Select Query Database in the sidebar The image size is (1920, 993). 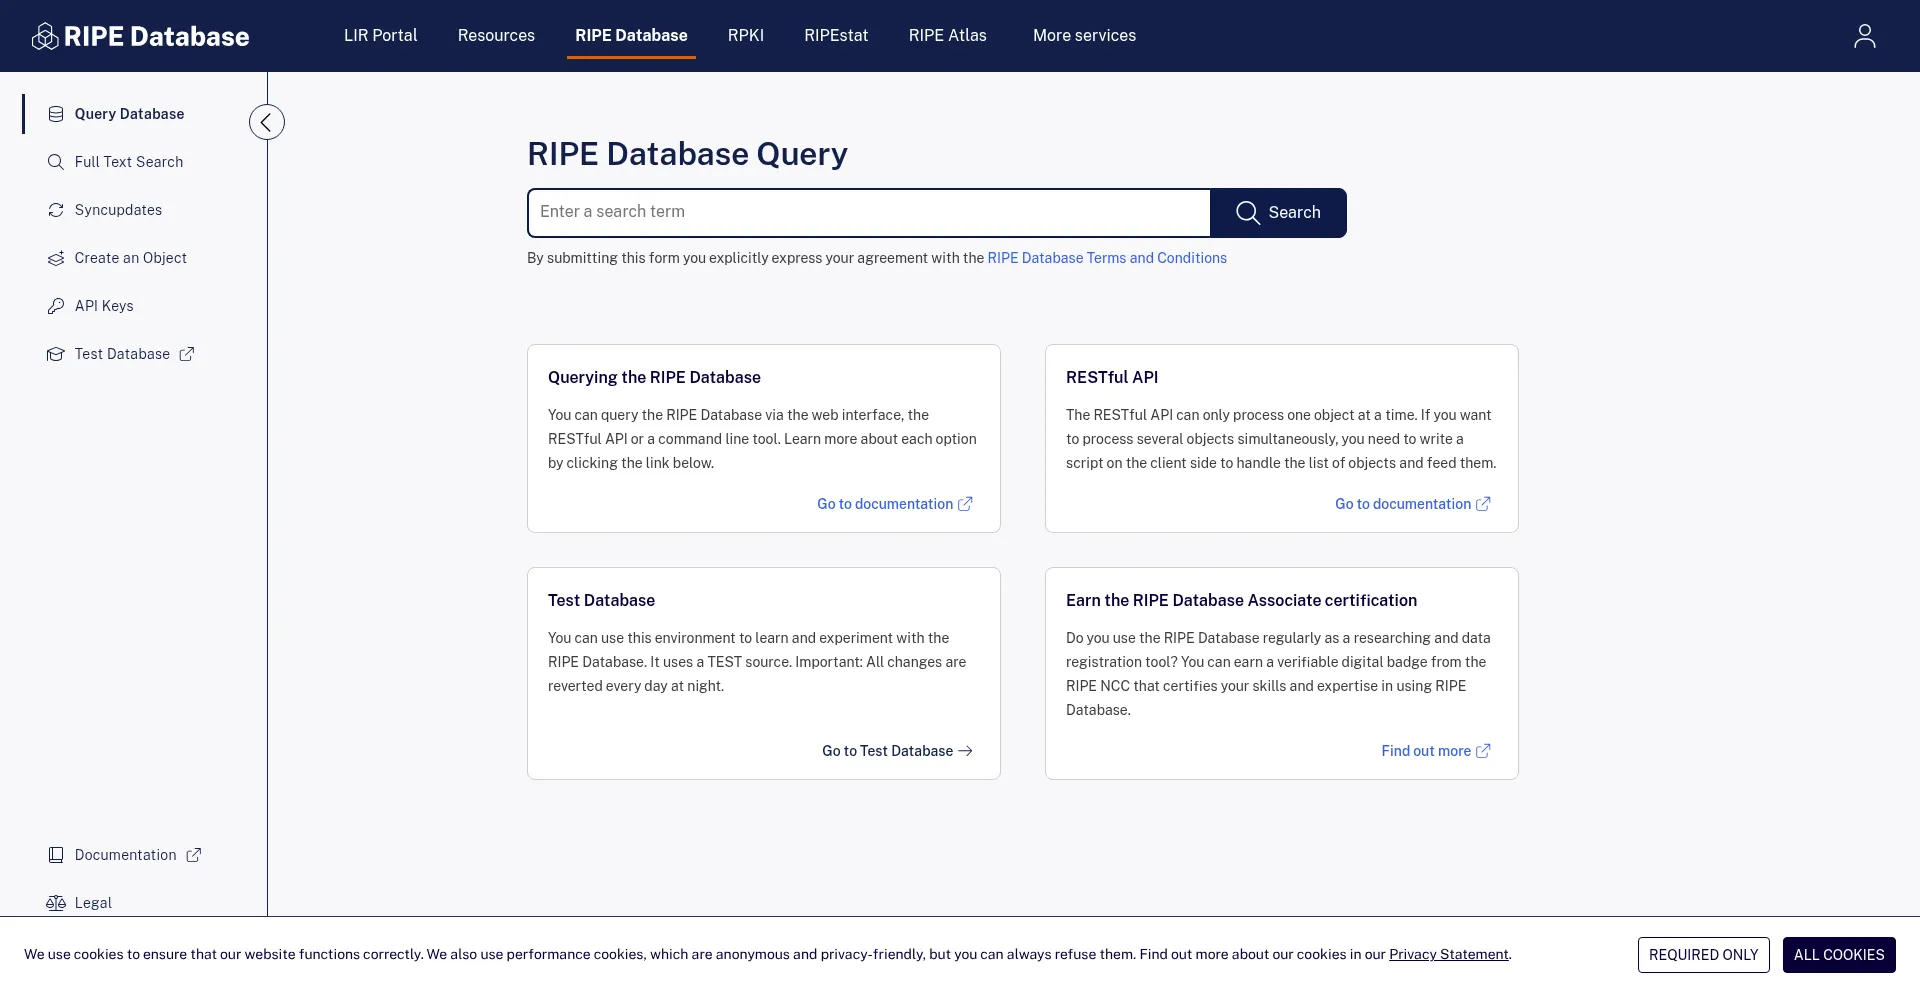[x=130, y=114]
